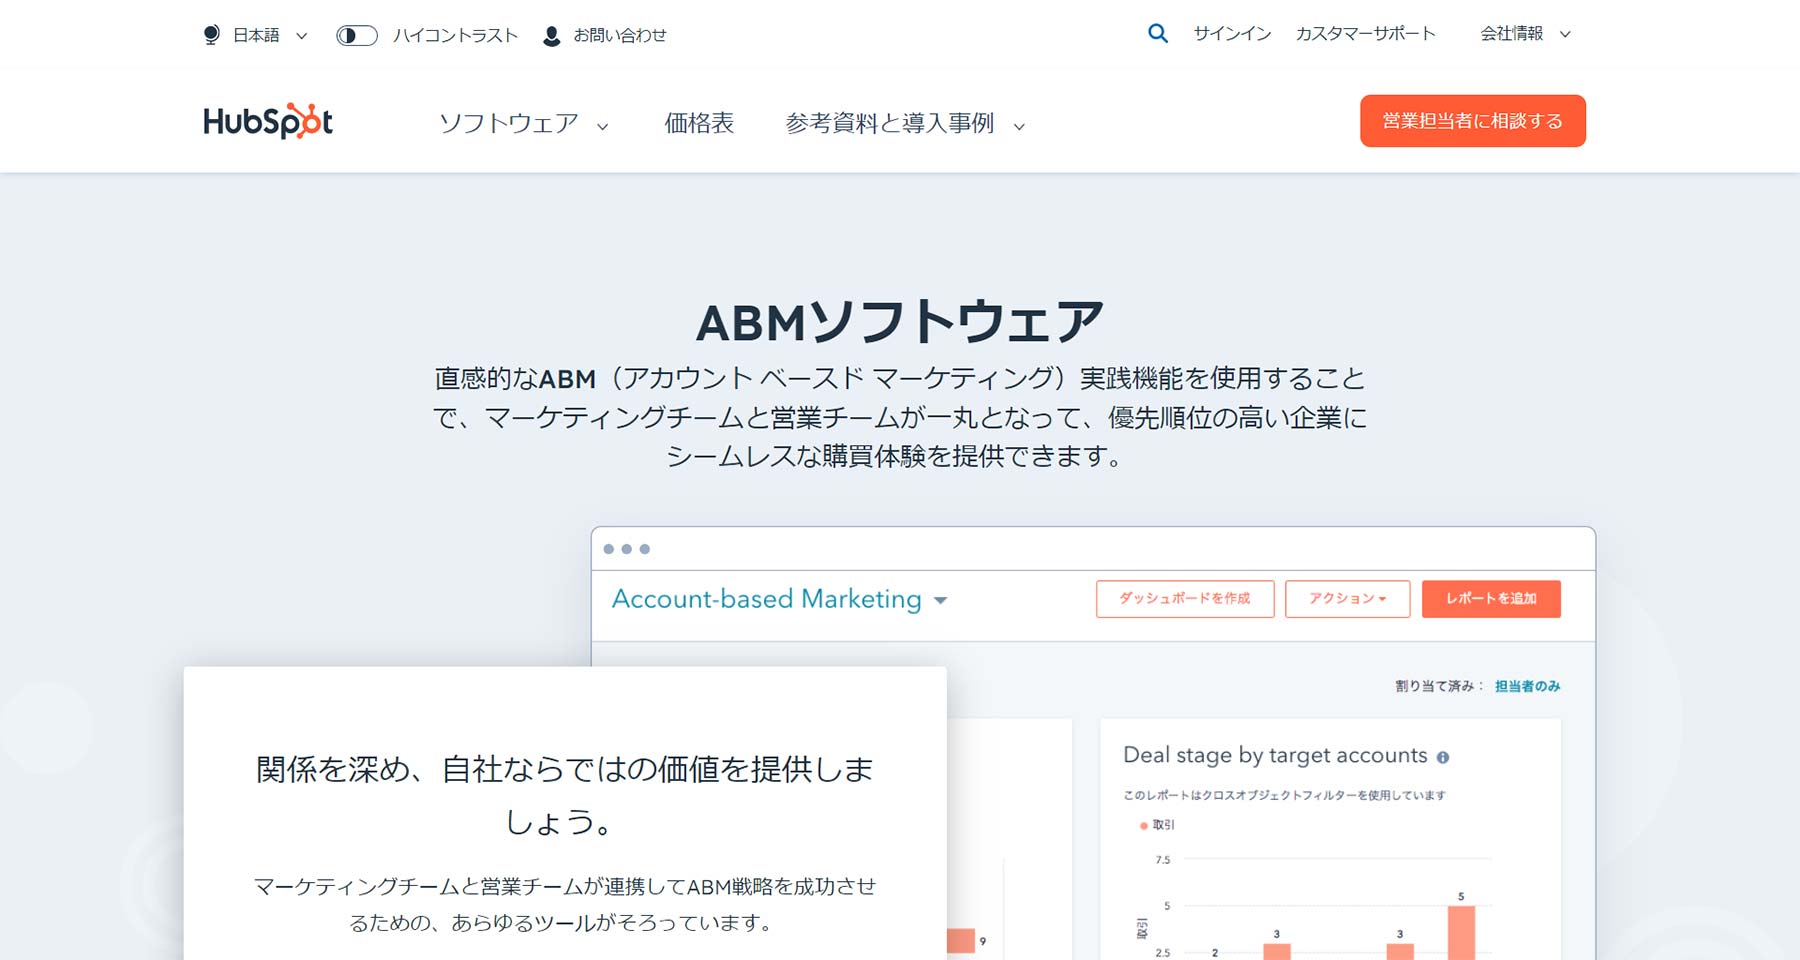Click the globe language icon
Screen dimensions: 1800x960
pos(210,34)
